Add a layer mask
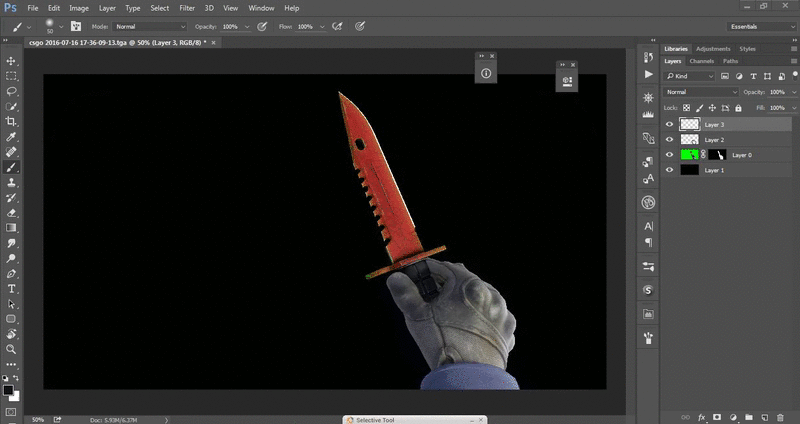Screen dimensions: 800x424 717,417
